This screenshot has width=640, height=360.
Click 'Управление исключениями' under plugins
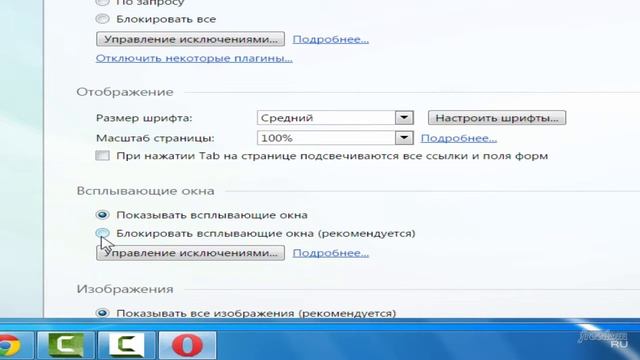coord(191,39)
